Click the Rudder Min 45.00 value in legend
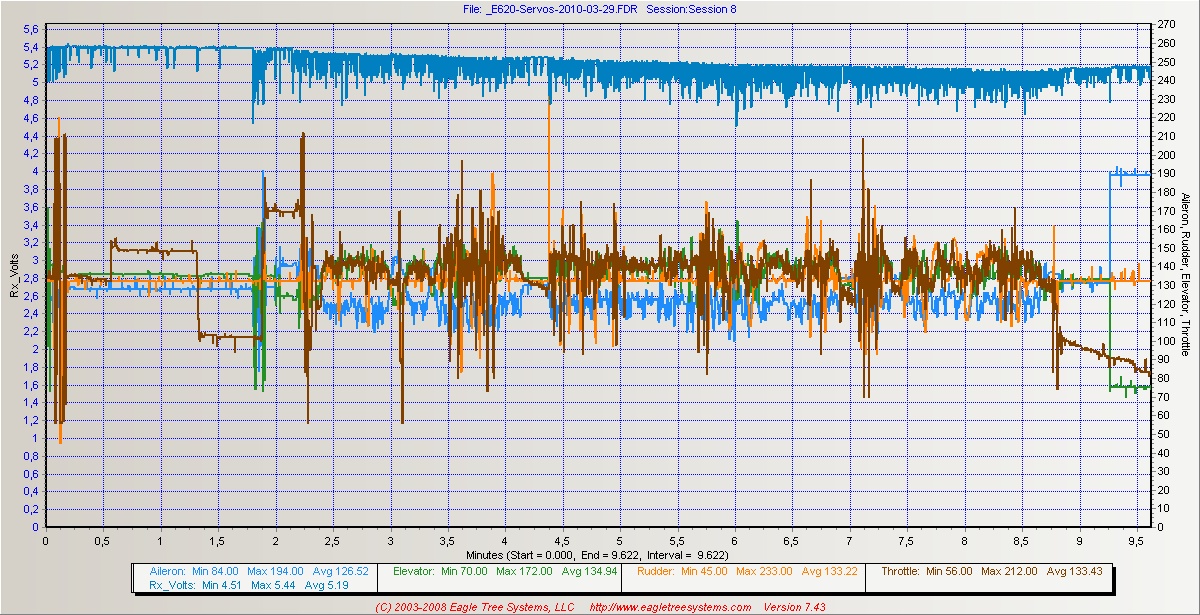This screenshot has width=1200, height=615. click(x=700, y=571)
